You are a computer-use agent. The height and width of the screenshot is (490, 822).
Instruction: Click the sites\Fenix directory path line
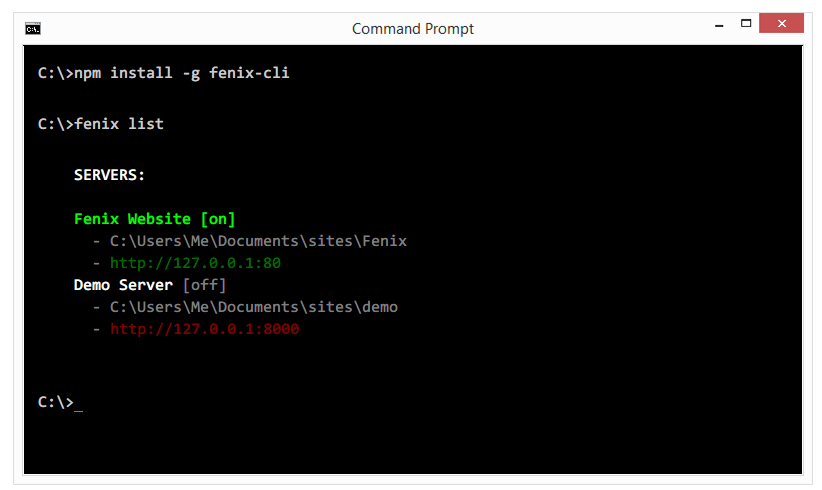(x=258, y=241)
